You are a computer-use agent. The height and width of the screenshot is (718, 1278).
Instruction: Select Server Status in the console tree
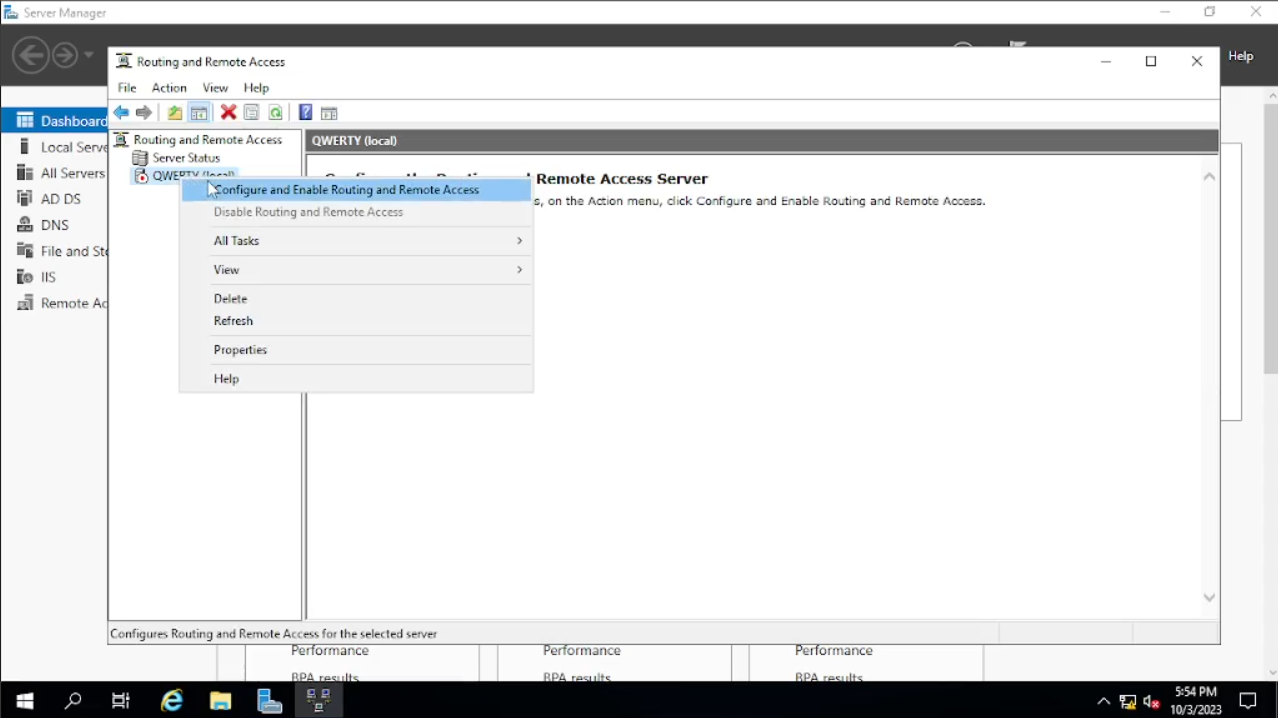click(186, 158)
